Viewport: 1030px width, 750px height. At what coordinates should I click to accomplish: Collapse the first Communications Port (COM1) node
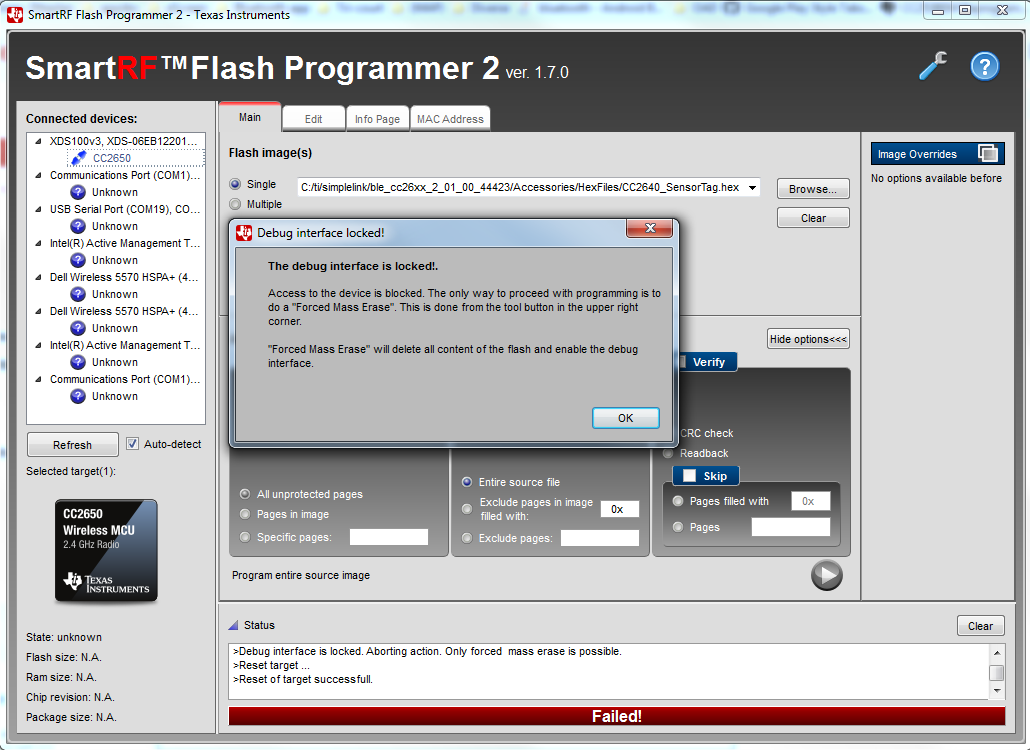click(x=38, y=175)
